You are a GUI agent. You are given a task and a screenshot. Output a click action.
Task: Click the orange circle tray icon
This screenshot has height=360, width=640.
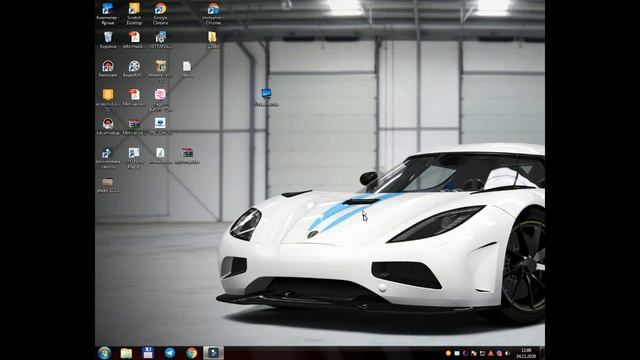click(448, 353)
